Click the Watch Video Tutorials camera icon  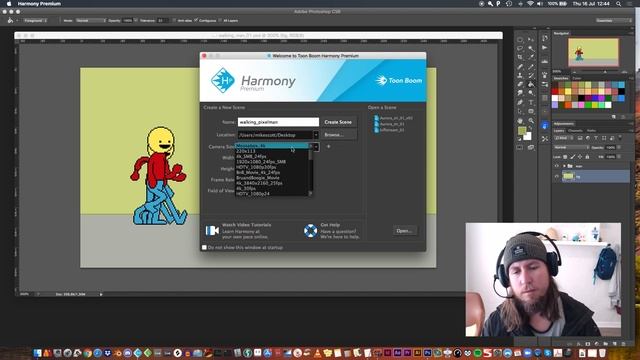click(212, 231)
